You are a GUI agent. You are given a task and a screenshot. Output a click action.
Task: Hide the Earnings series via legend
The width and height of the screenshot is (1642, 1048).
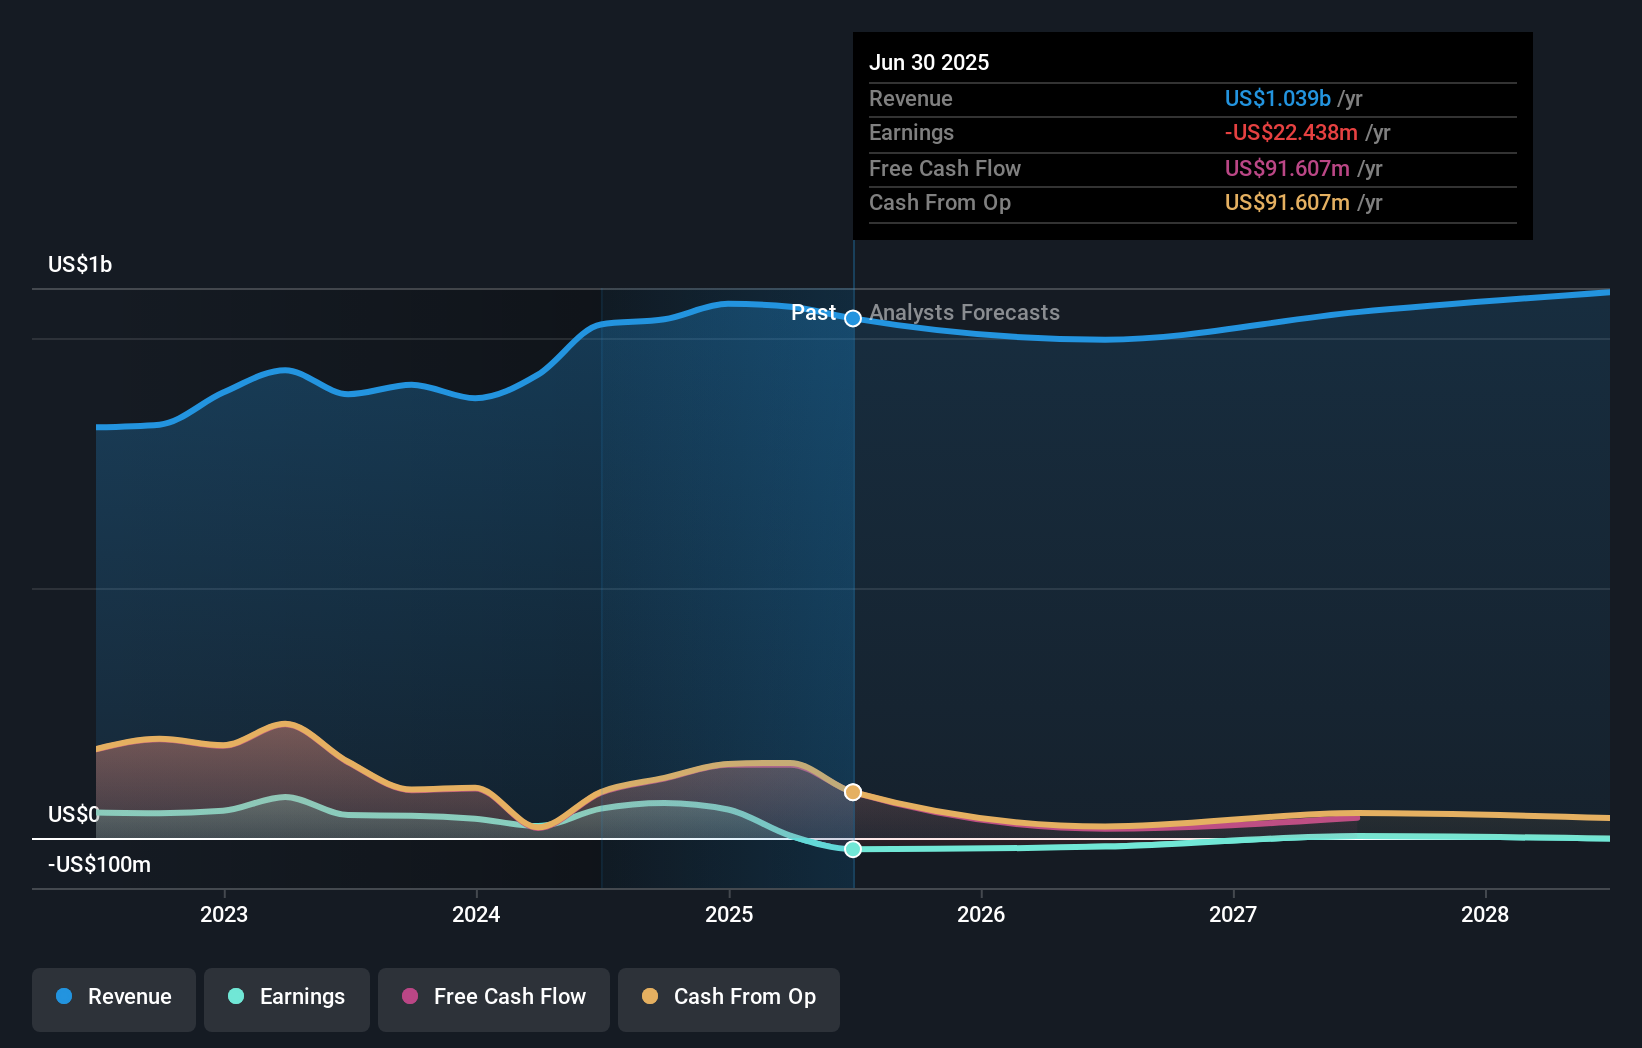click(287, 997)
